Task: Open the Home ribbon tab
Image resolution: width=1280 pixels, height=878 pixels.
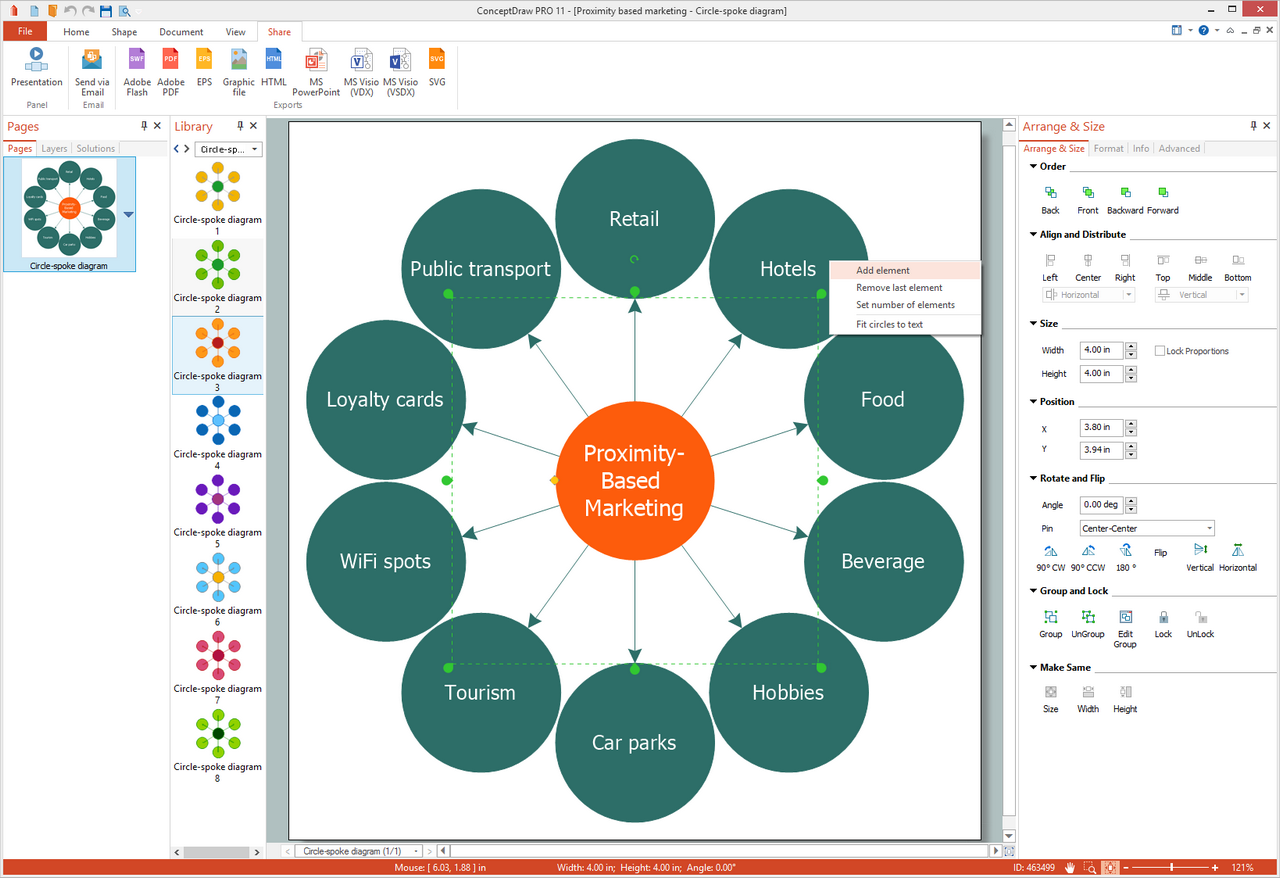Action: [x=76, y=32]
